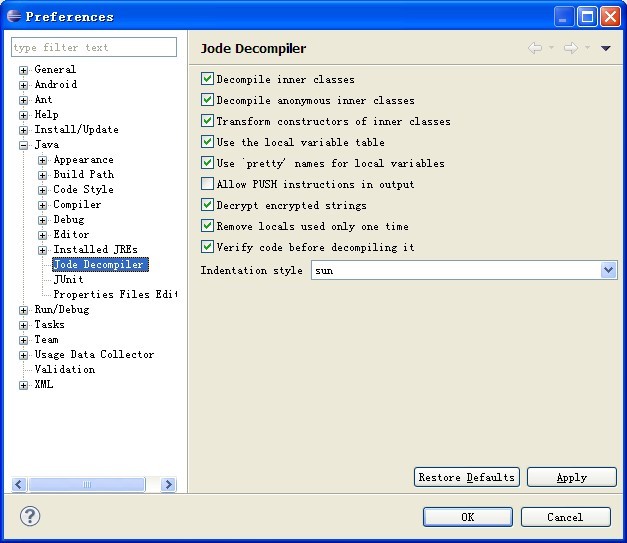Open forward history dropdown arrow
The height and width of the screenshot is (543, 627).
[587, 48]
